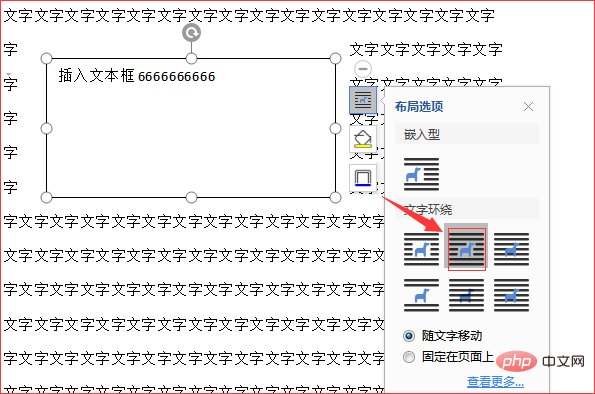Select the inline (嵌入型) layout icon

click(421, 174)
